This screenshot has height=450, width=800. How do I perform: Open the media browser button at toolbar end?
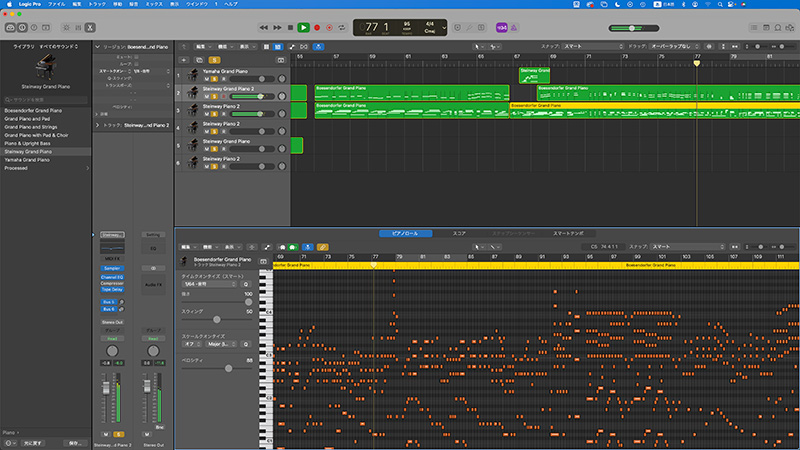tap(790, 28)
